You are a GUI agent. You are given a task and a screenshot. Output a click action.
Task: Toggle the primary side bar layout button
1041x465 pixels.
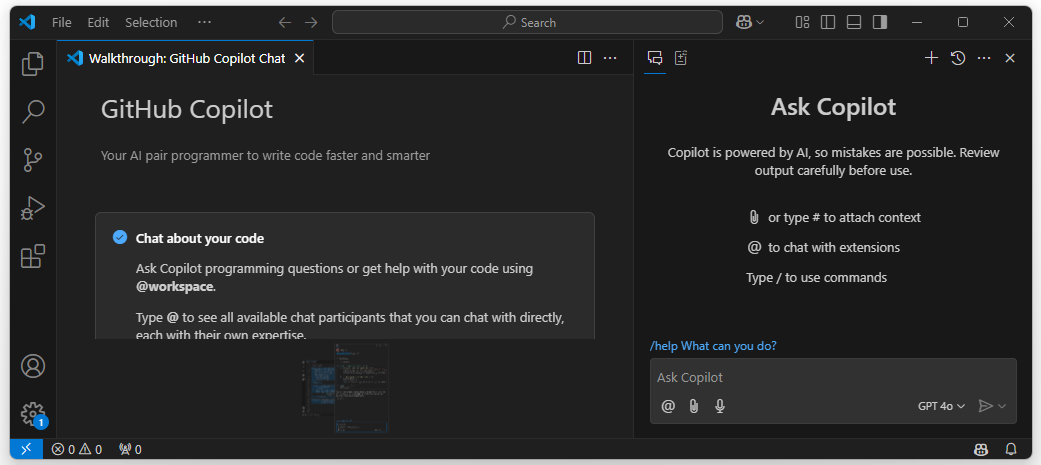click(828, 22)
